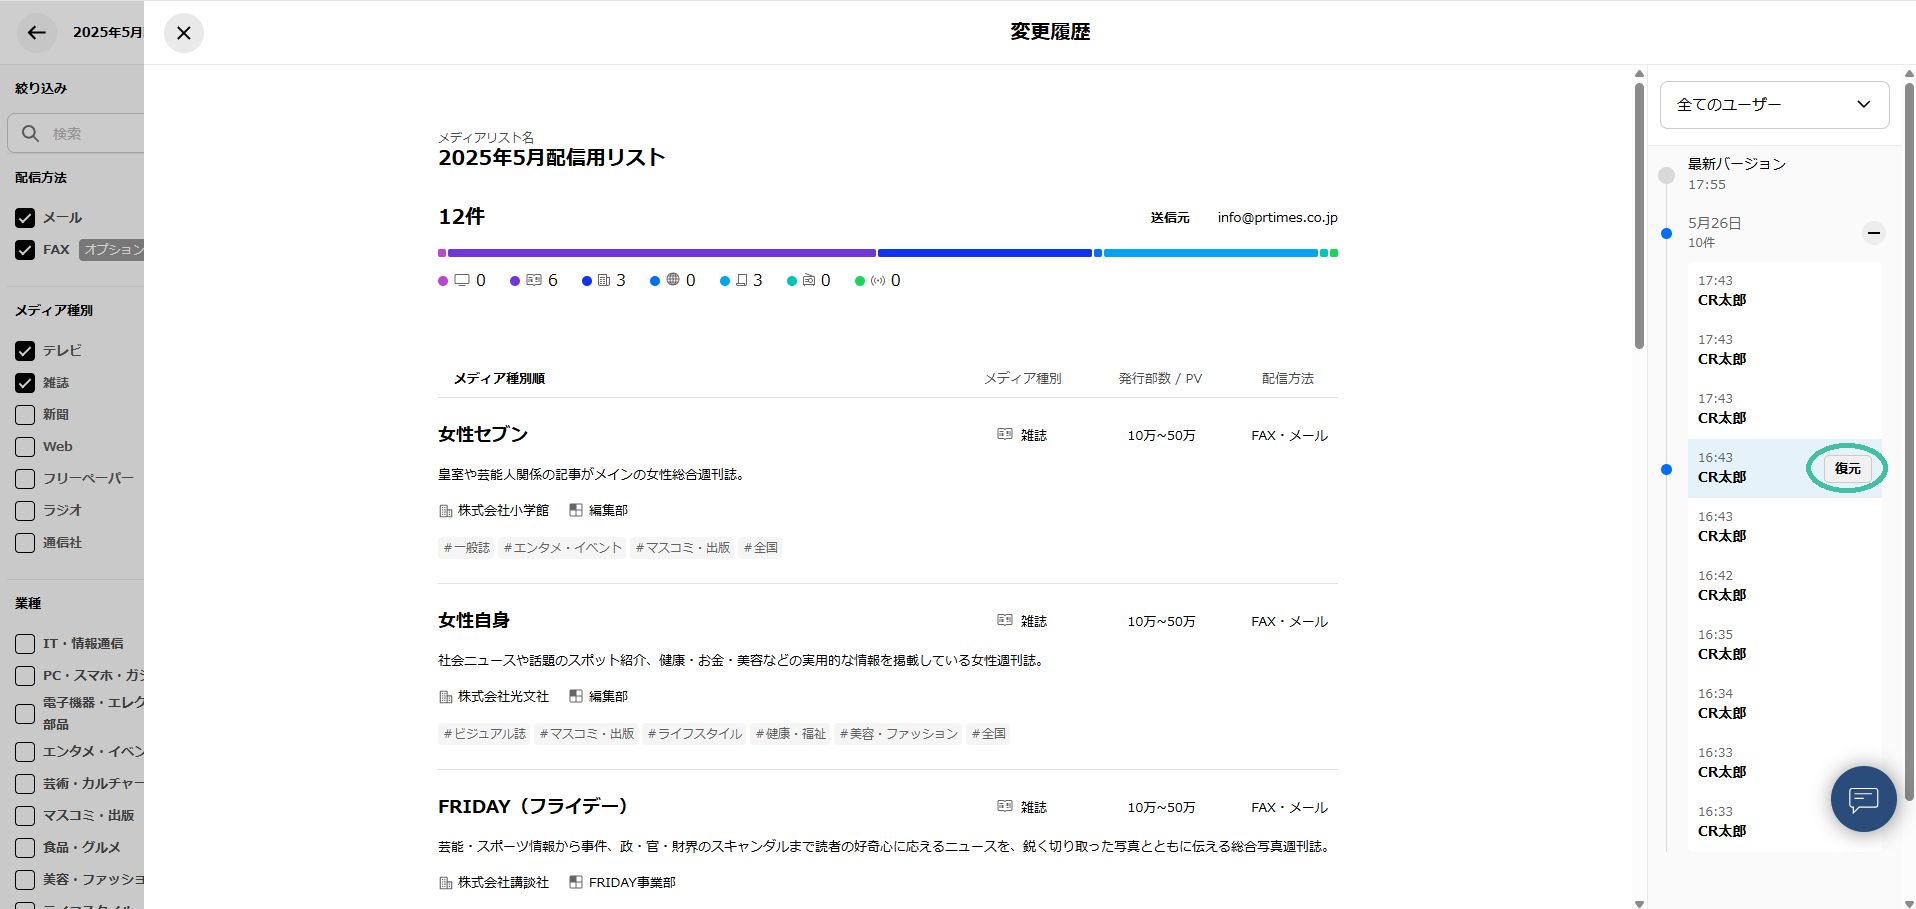Click the purple segment of distribution bar
Image resolution: width=1916 pixels, height=909 pixels.
660,253
